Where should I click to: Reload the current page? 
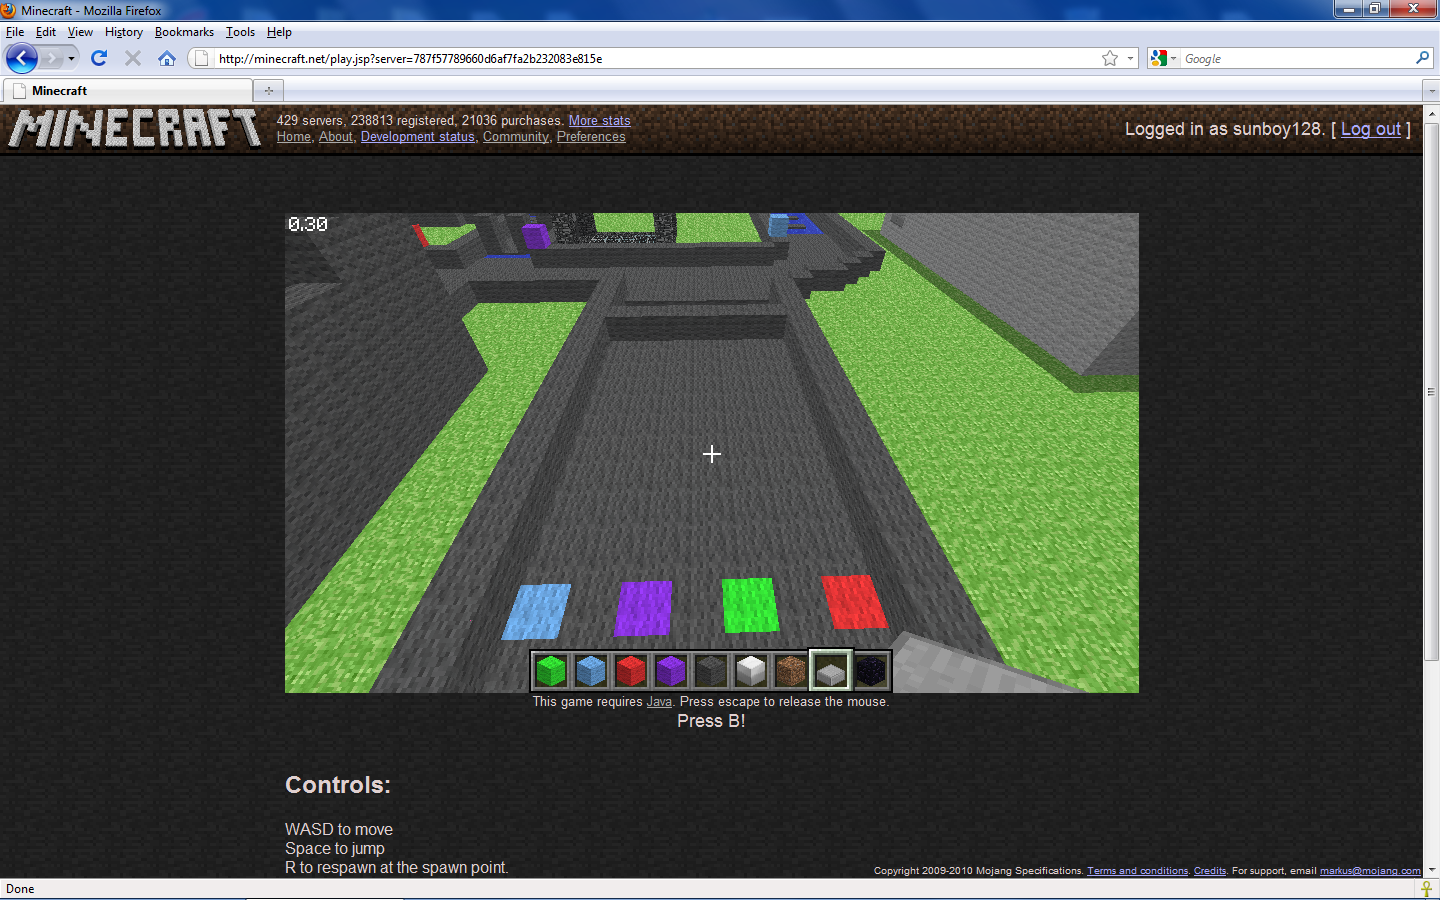99,58
